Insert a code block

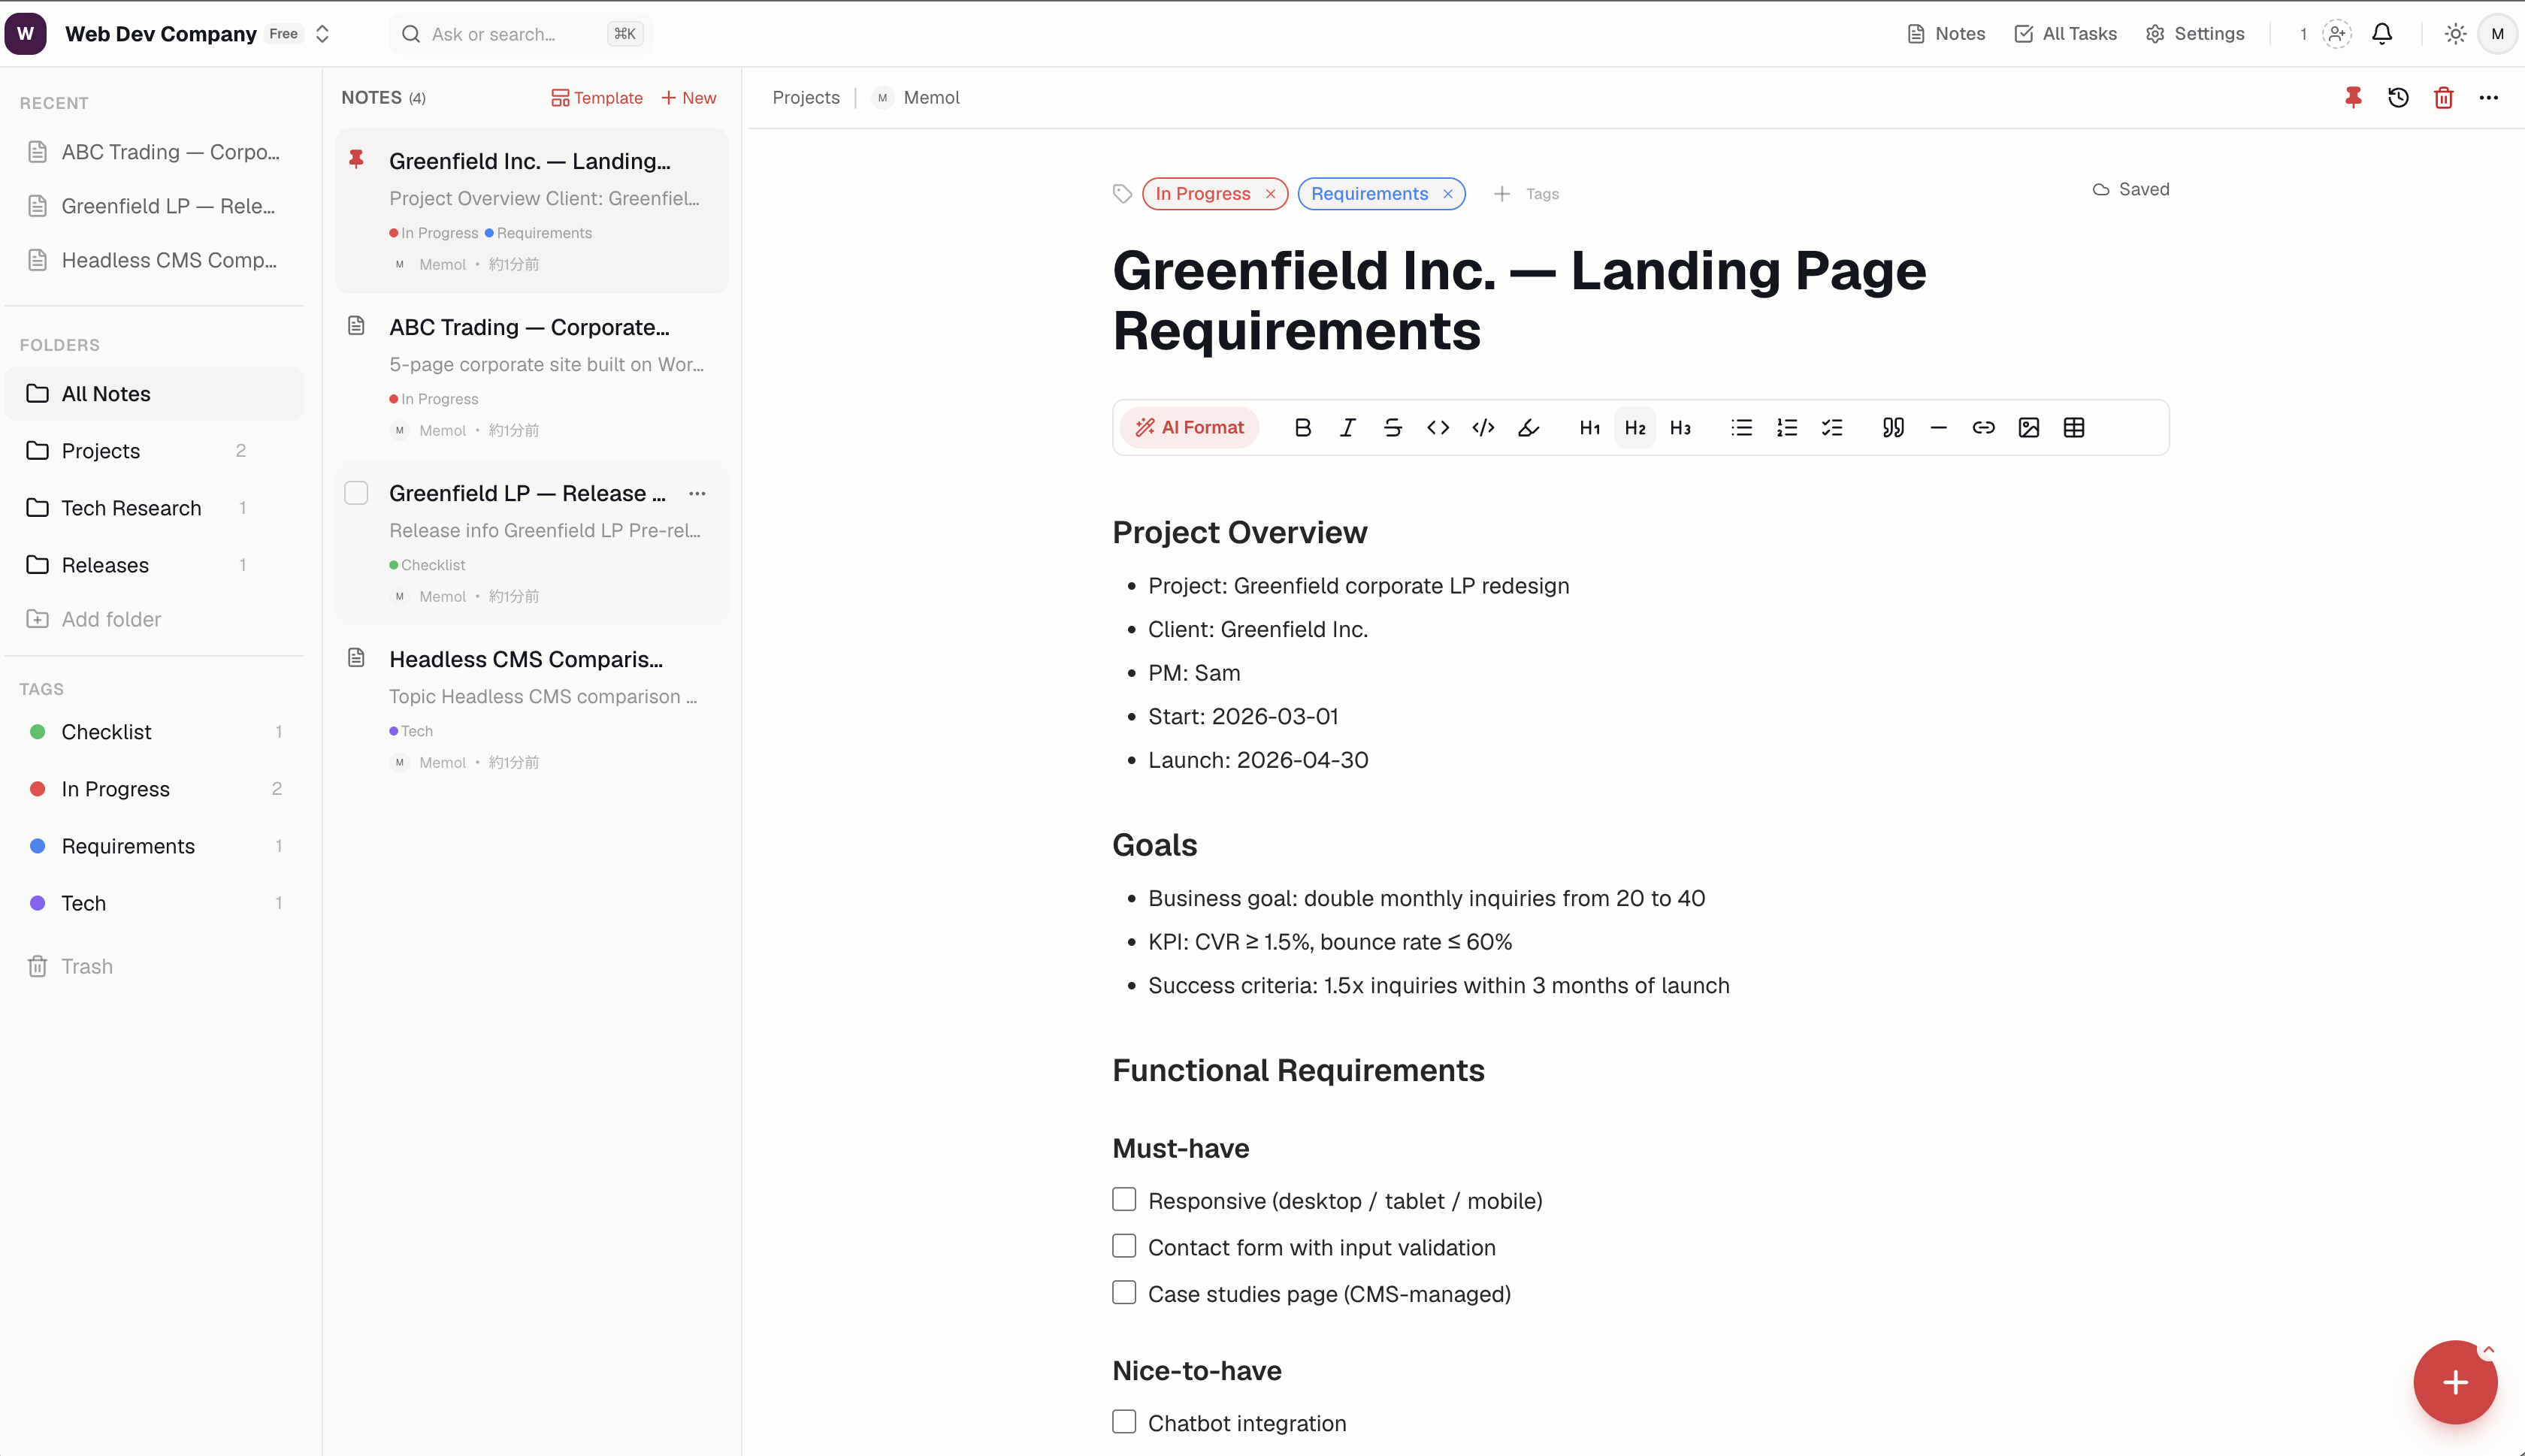pos(1483,428)
